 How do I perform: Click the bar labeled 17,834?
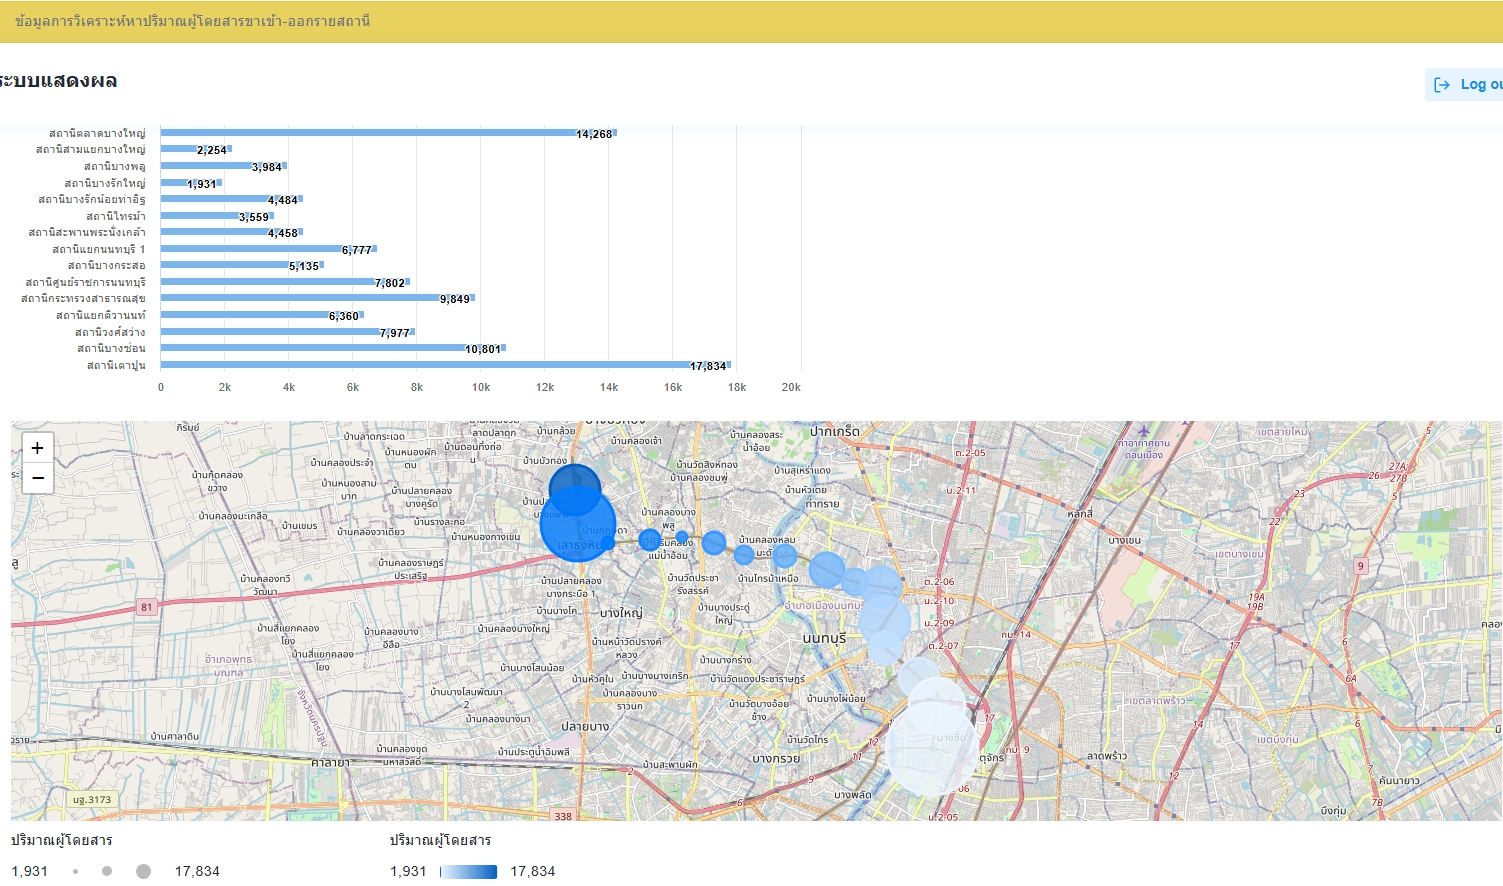[445, 365]
